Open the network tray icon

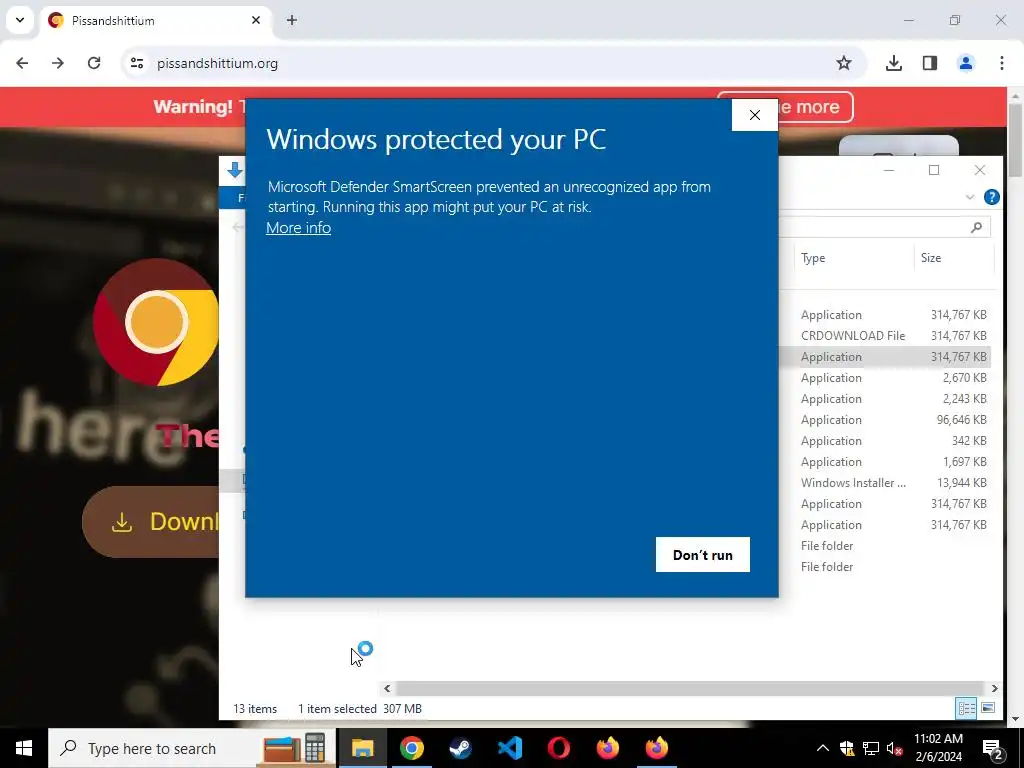(x=871, y=748)
